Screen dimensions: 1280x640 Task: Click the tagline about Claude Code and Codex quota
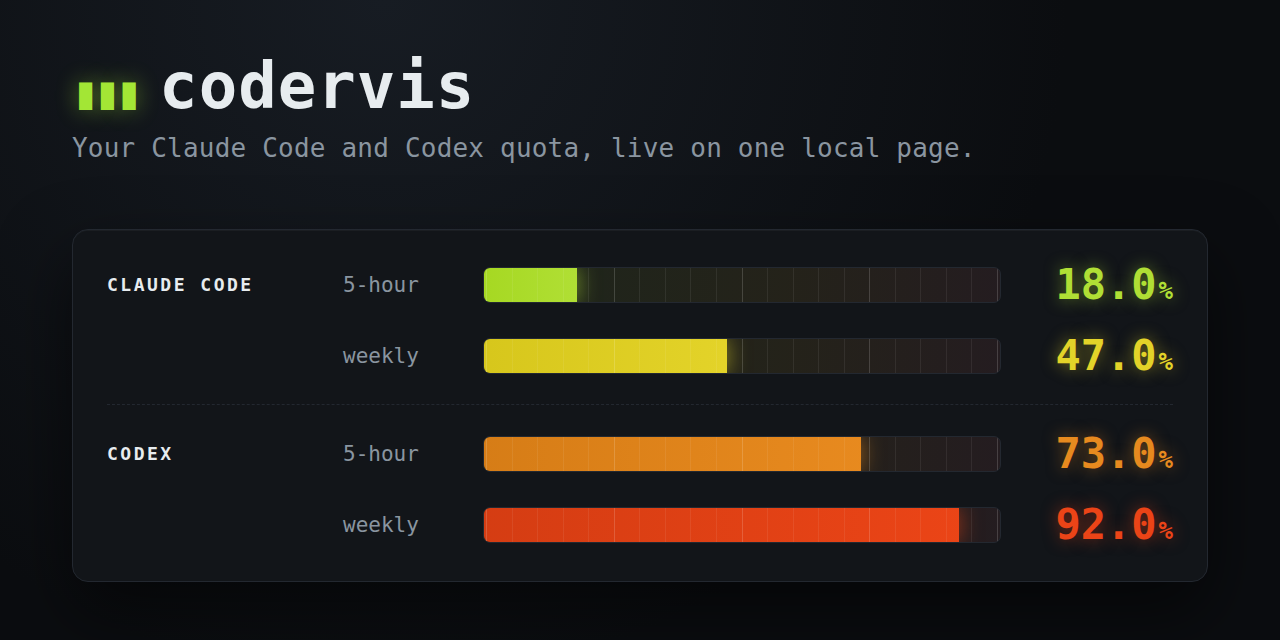523,148
